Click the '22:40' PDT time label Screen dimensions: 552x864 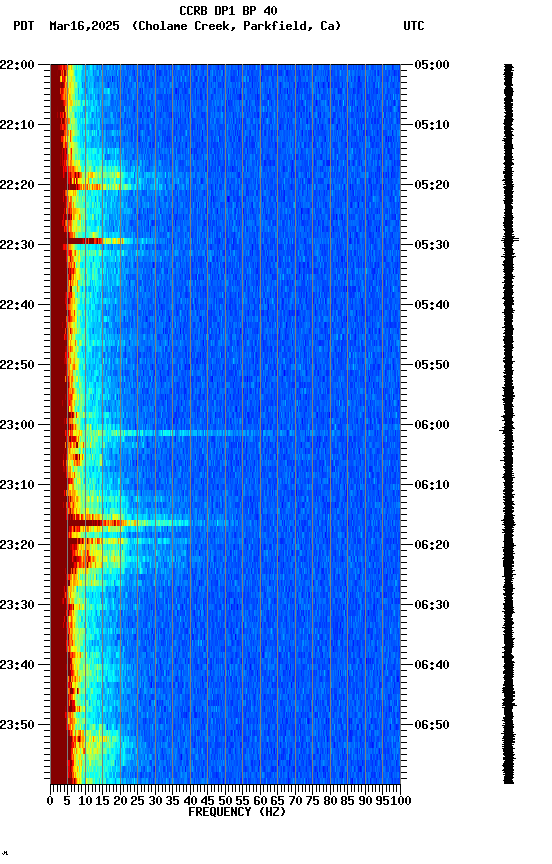[x=17, y=305]
